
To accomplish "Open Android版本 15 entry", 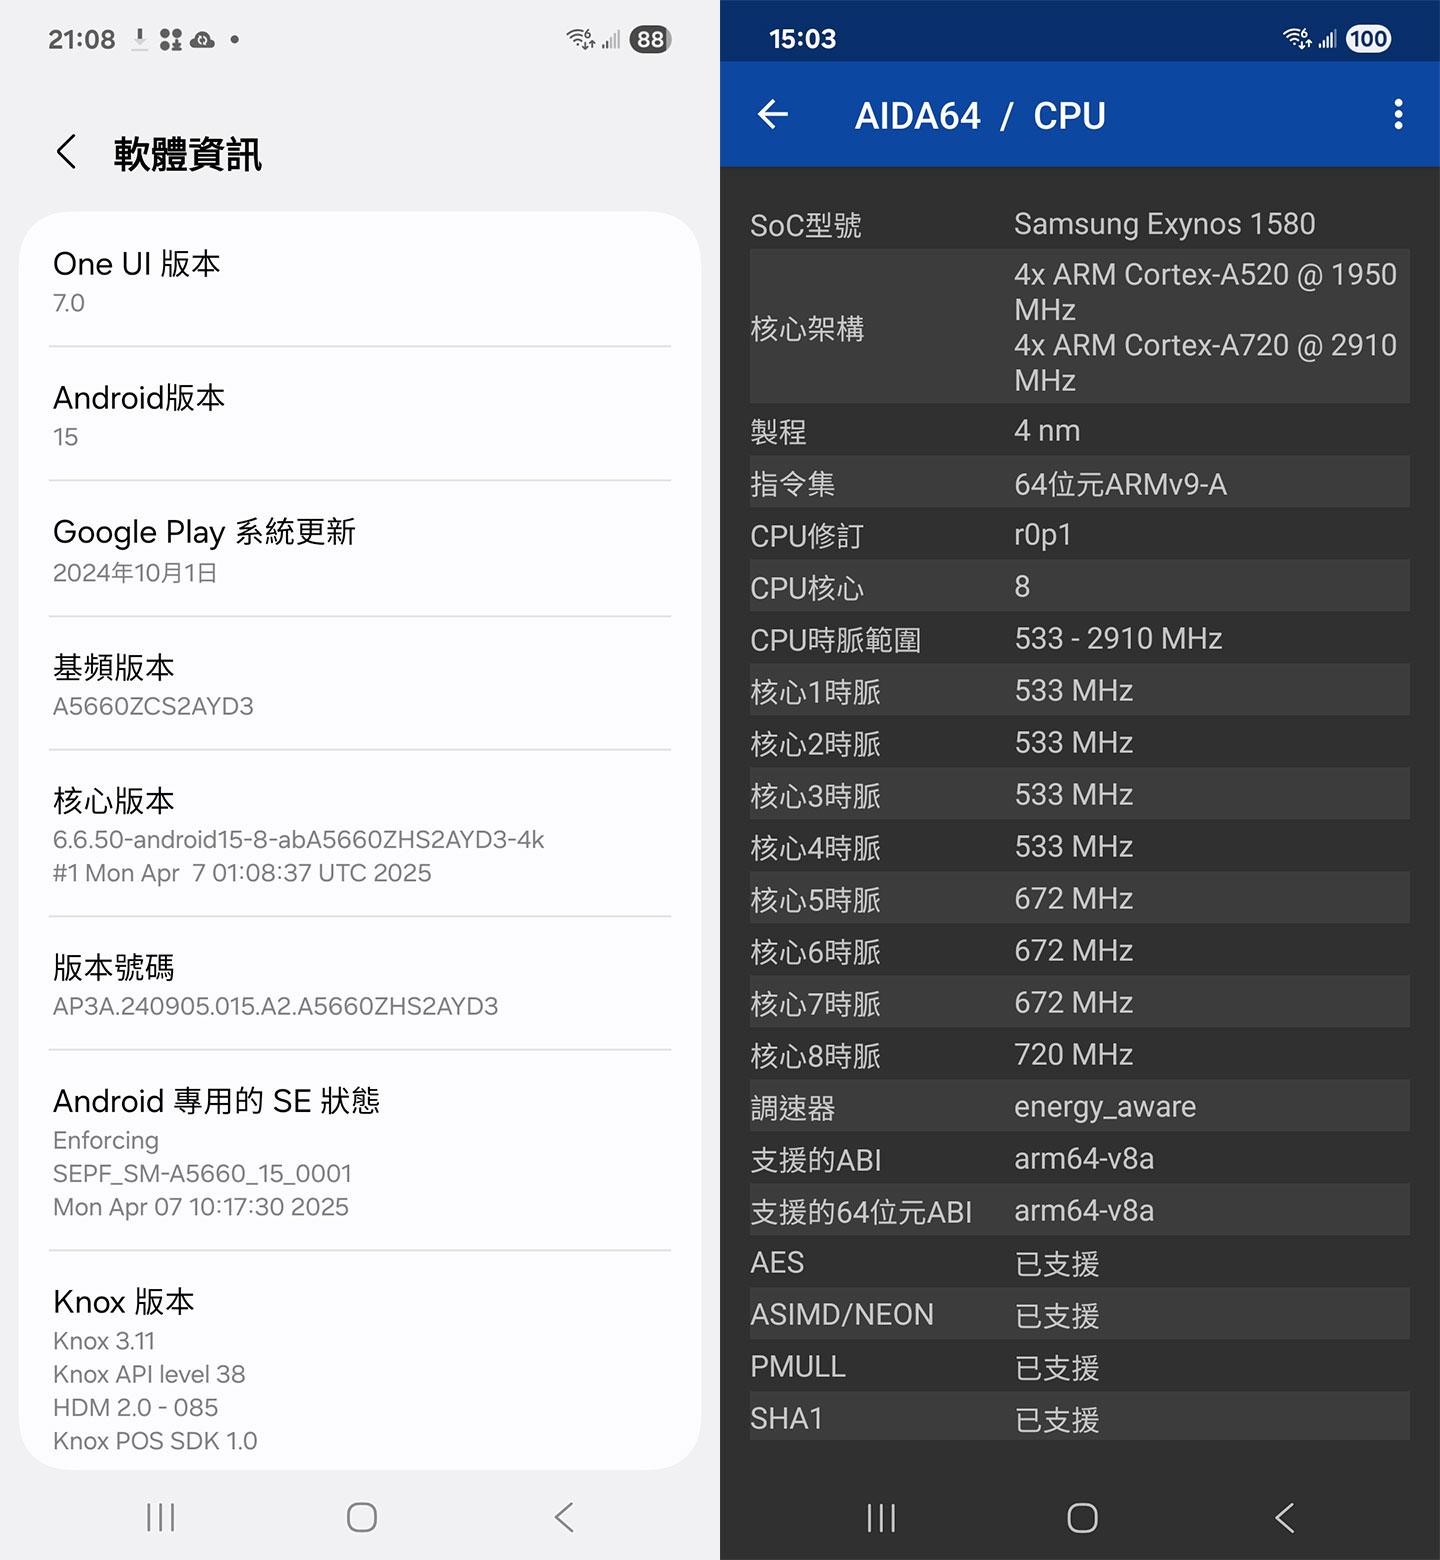I will click(x=360, y=414).
